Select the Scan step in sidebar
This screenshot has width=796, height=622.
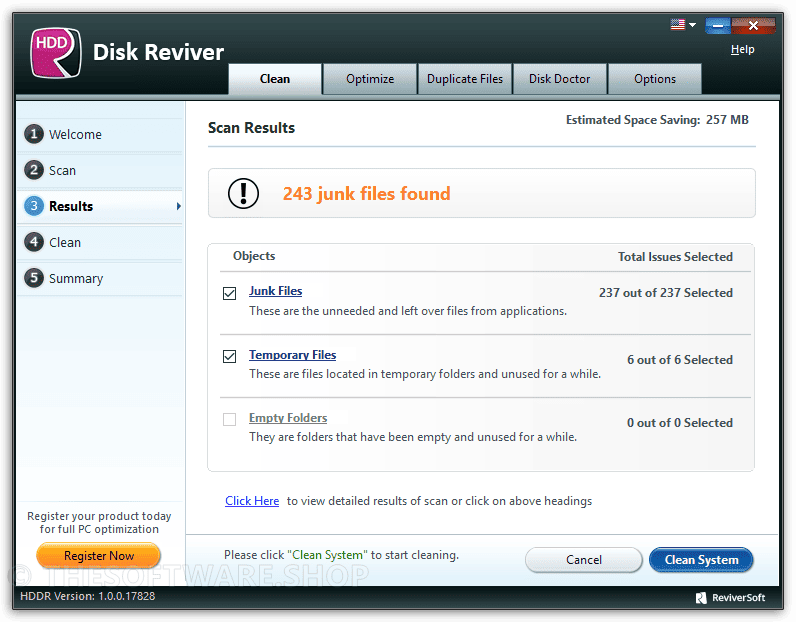coord(100,170)
